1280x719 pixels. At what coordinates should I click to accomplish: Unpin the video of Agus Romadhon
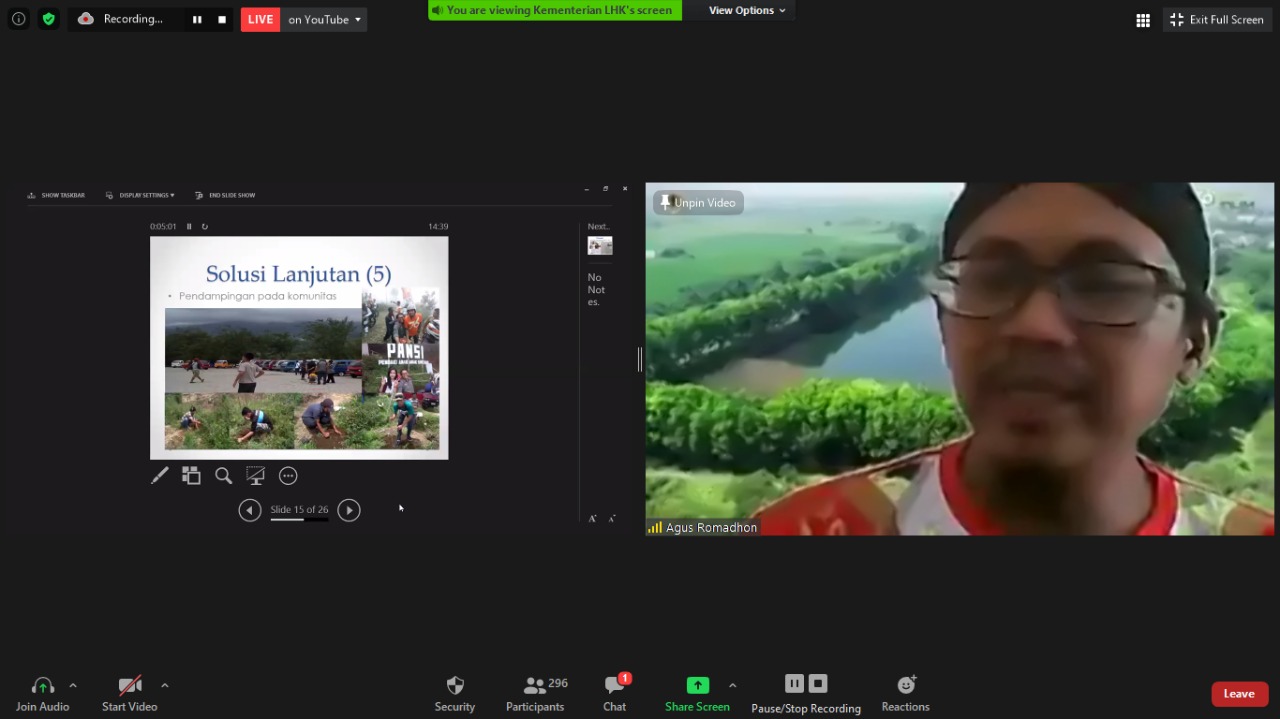click(x=698, y=203)
